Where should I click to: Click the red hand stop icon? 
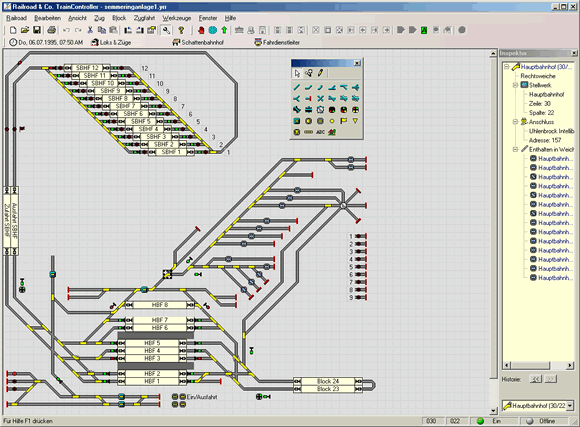click(201, 30)
